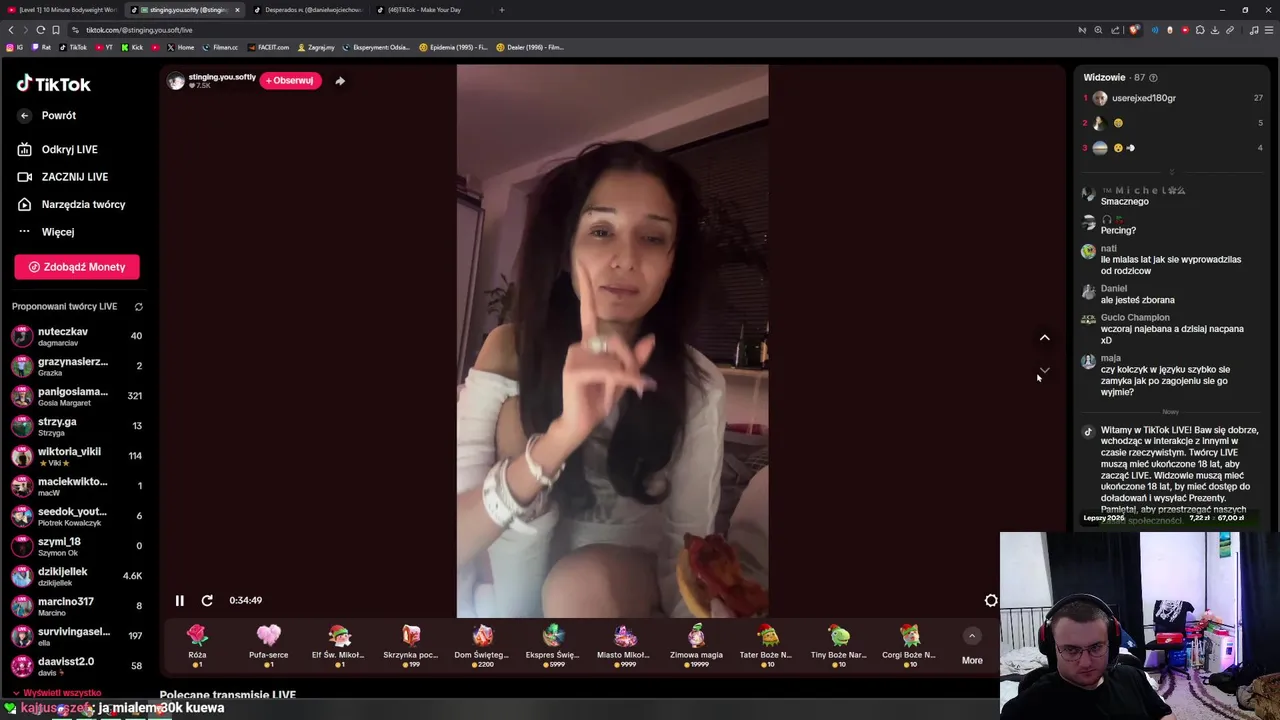1280x720 pixels.
Task: Follow streamer with Obserwuj button
Action: tap(290, 80)
